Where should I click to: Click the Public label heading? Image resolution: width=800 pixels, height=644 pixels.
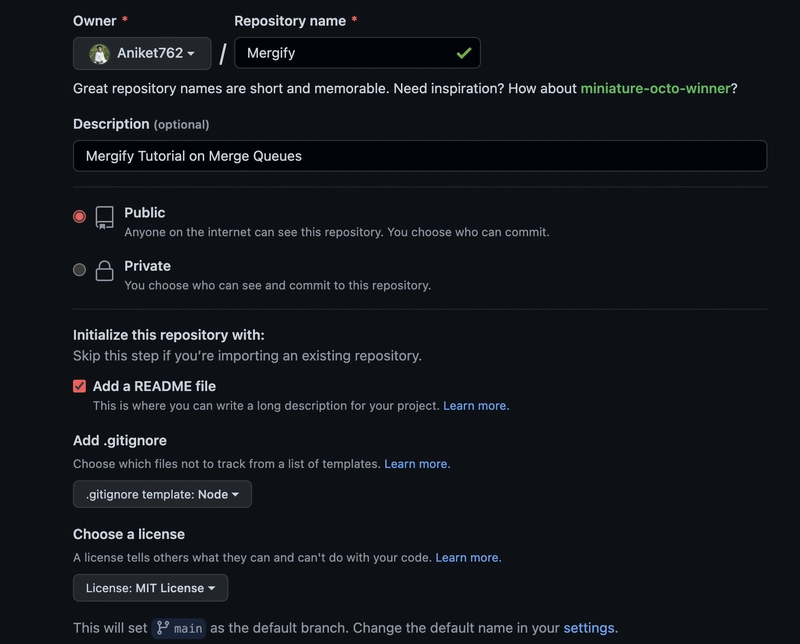pos(144,213)
